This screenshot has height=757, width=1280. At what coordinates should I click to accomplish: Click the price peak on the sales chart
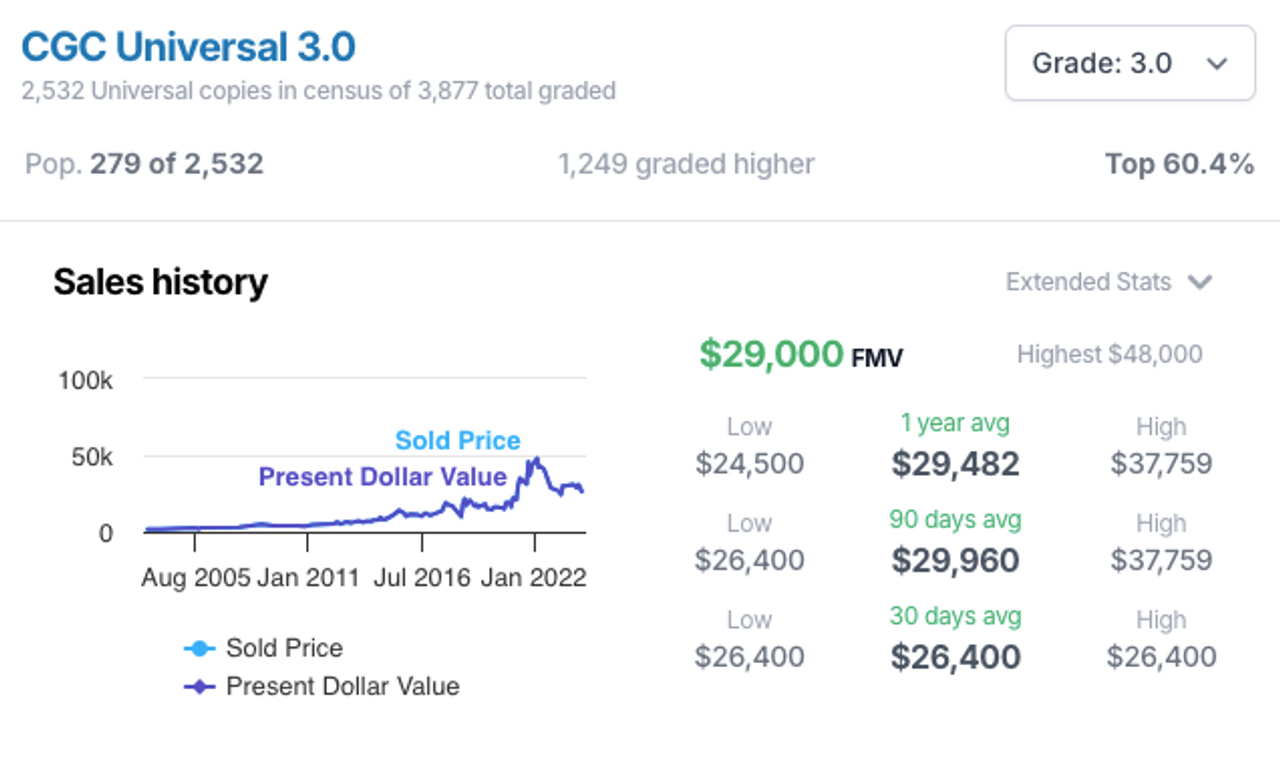point(536,459)
